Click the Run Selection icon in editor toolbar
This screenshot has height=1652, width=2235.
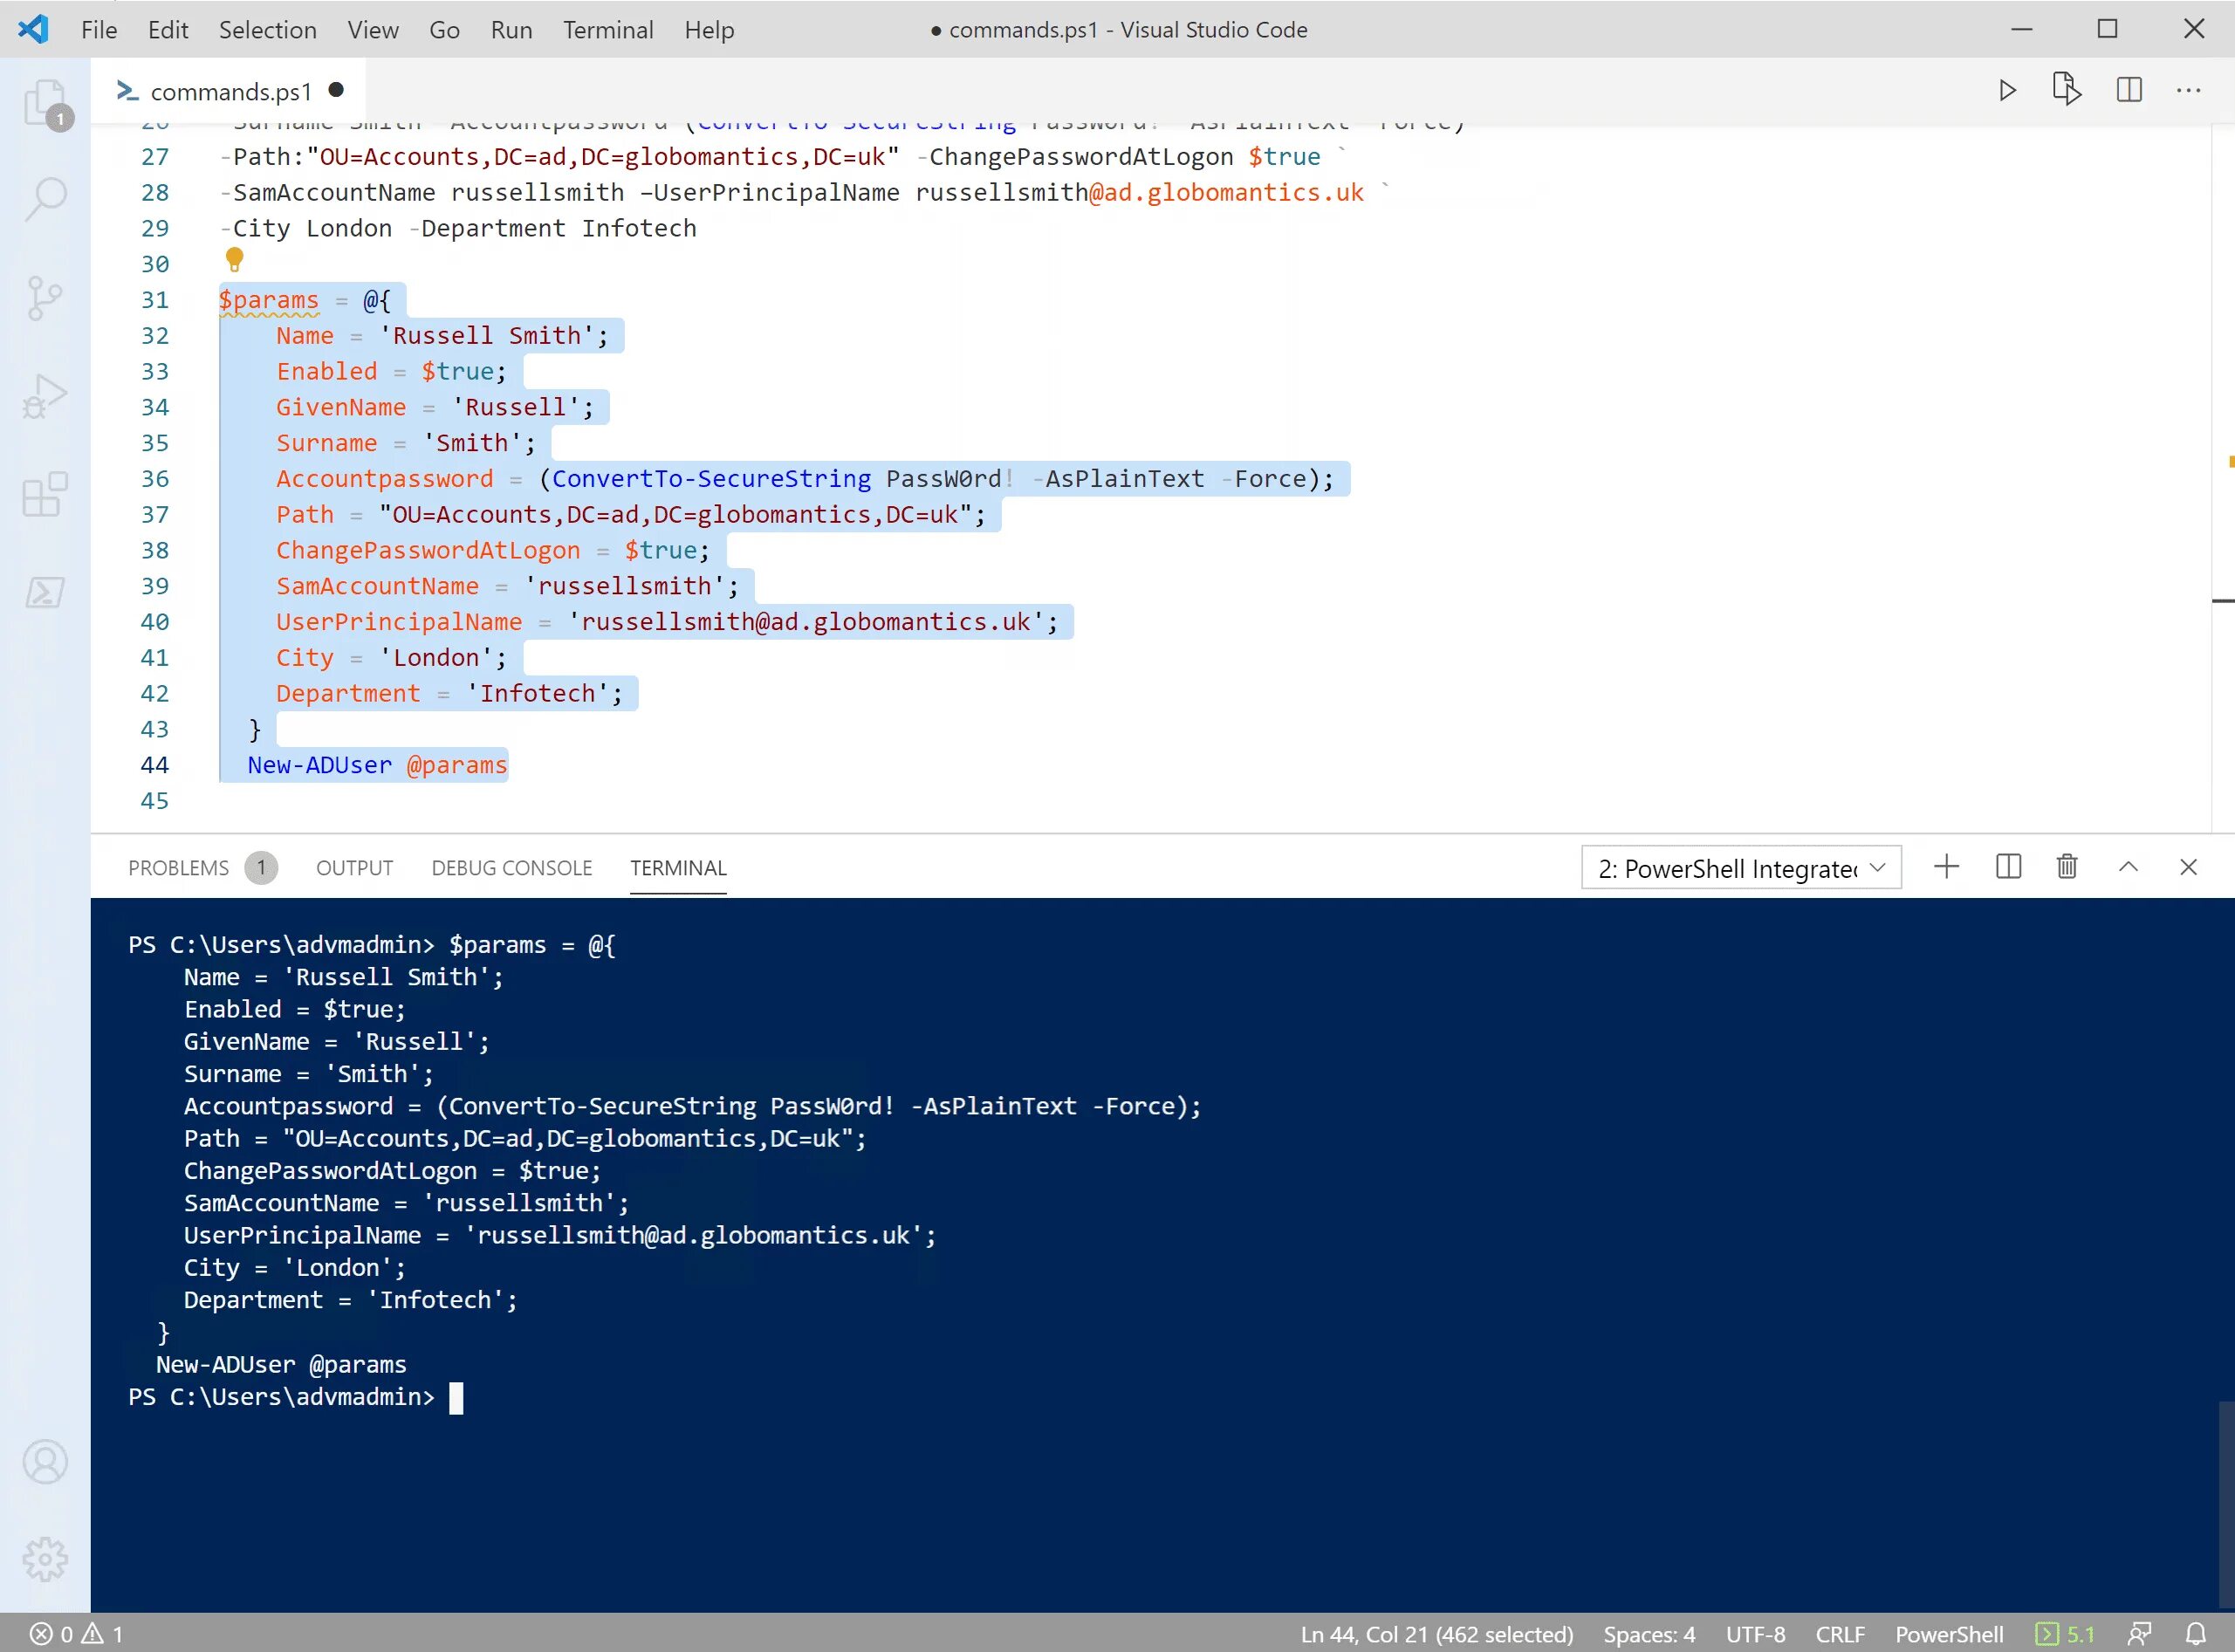[2066, 90]
